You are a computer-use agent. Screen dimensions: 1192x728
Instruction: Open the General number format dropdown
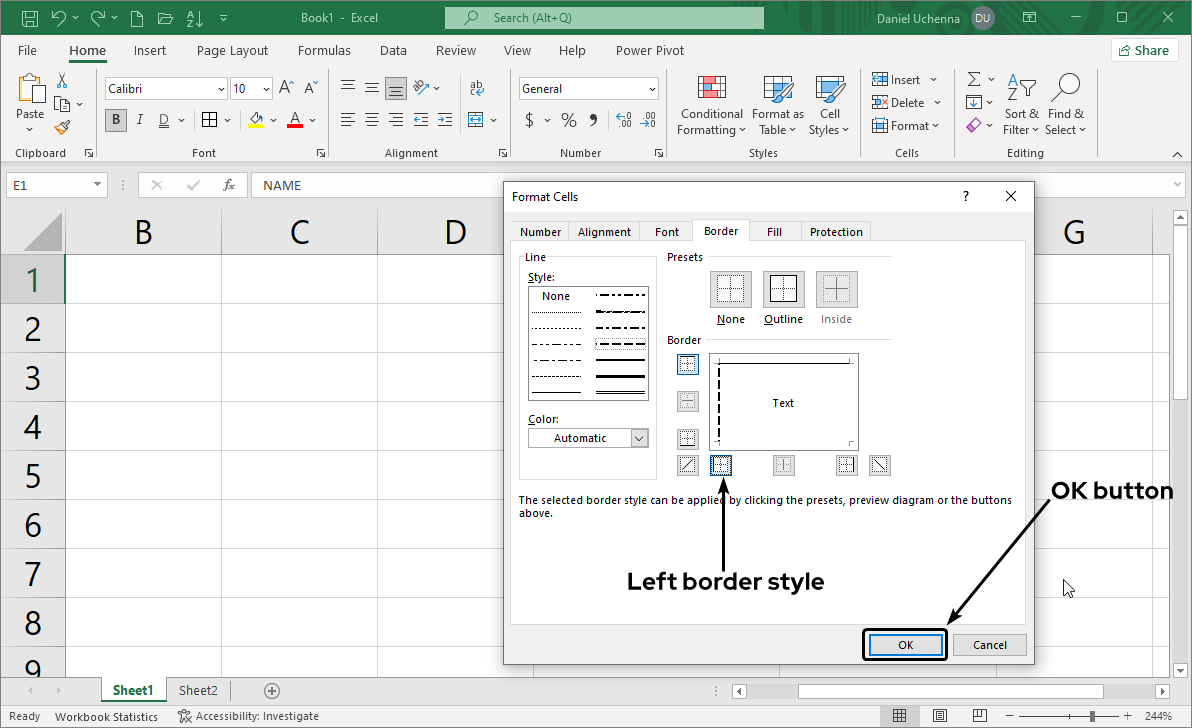[x=652, y=89]
